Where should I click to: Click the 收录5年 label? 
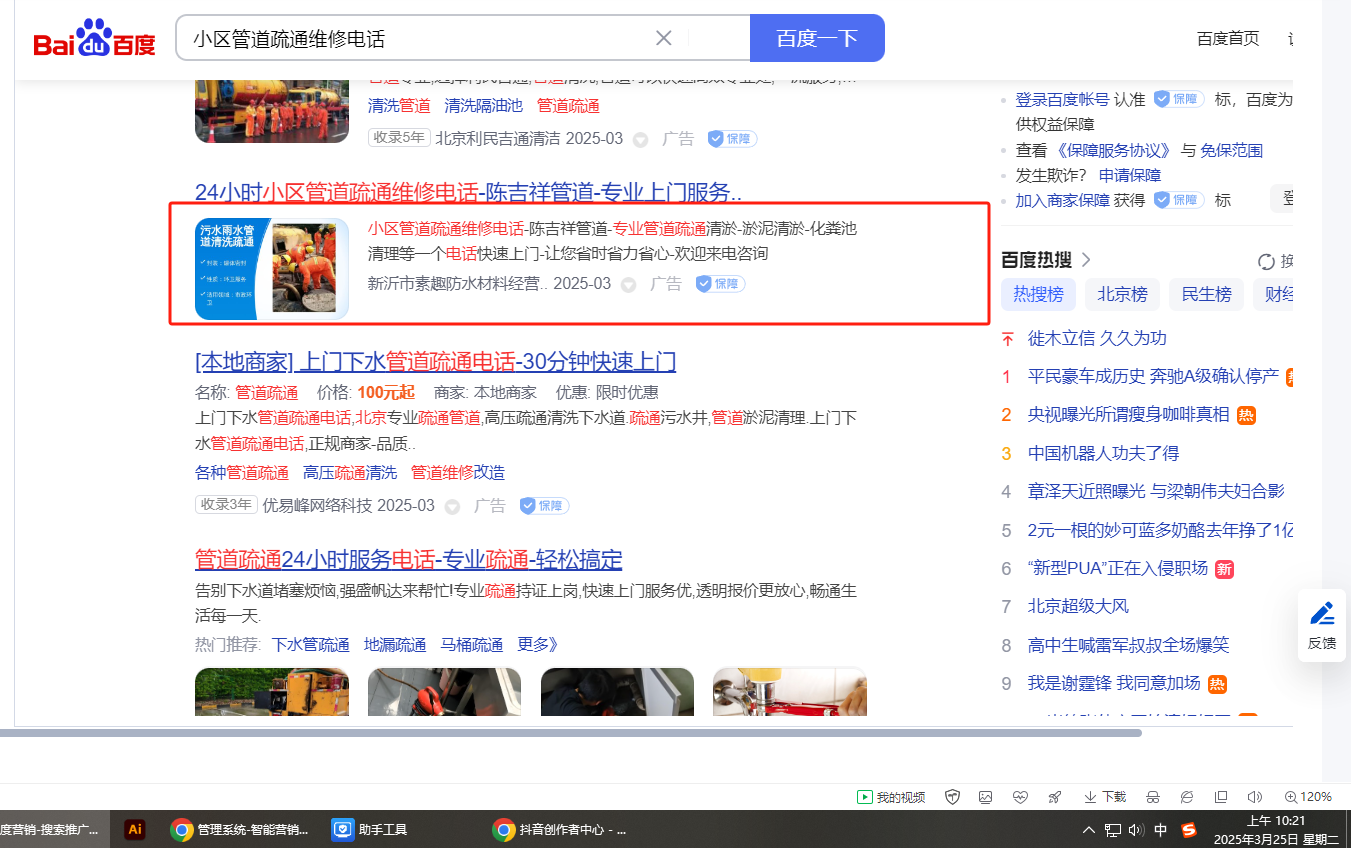[399, 138]
